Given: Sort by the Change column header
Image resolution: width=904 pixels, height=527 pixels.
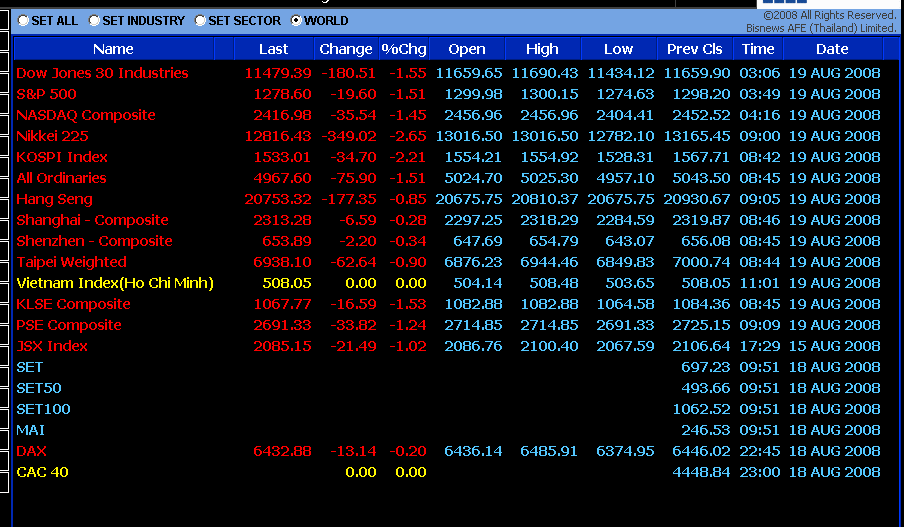Looking at the screenshot, I should [346, 49].
